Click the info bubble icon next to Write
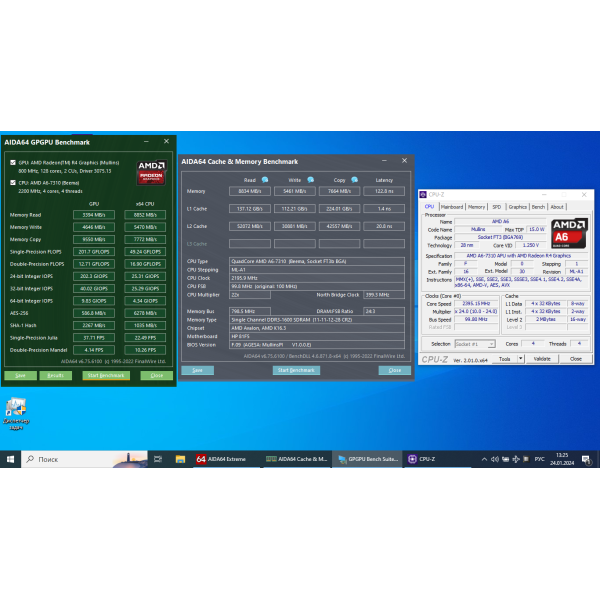The height and width of the screenshot is (600, 600). 310,180
